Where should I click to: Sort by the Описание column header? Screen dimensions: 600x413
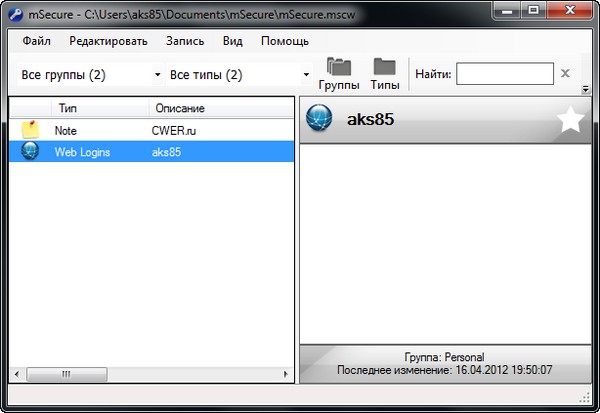pos(221,108)
